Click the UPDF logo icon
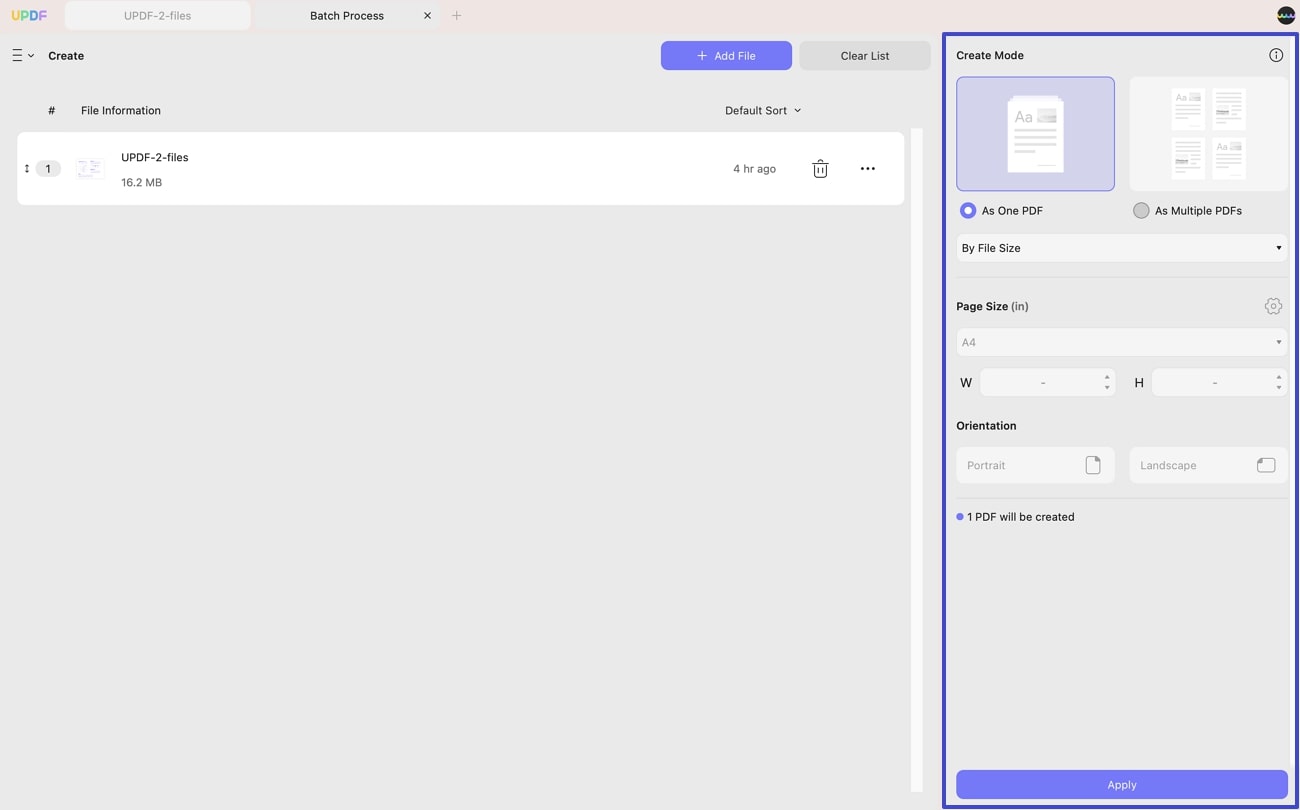The image size is (1300, 810). [29, 15]
